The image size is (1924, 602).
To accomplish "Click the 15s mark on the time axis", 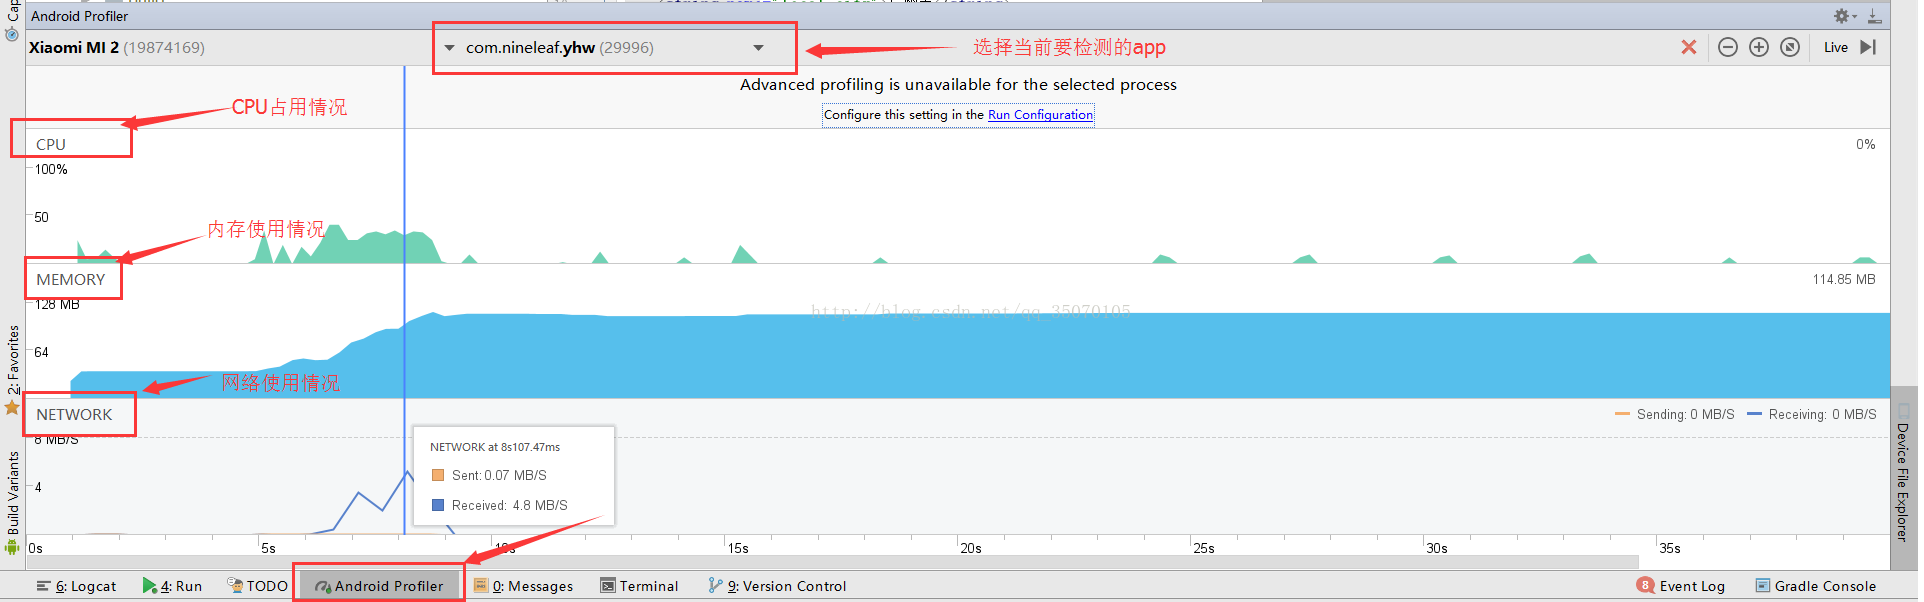I will (x=738, y=548).
